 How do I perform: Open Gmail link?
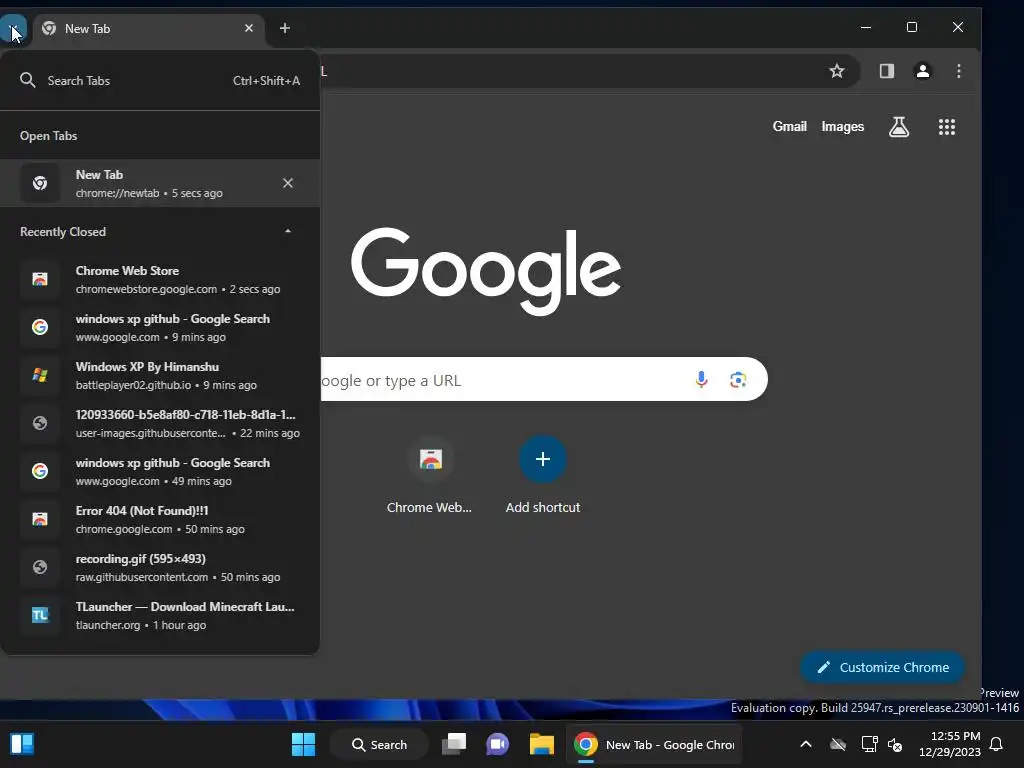point(790,127)
